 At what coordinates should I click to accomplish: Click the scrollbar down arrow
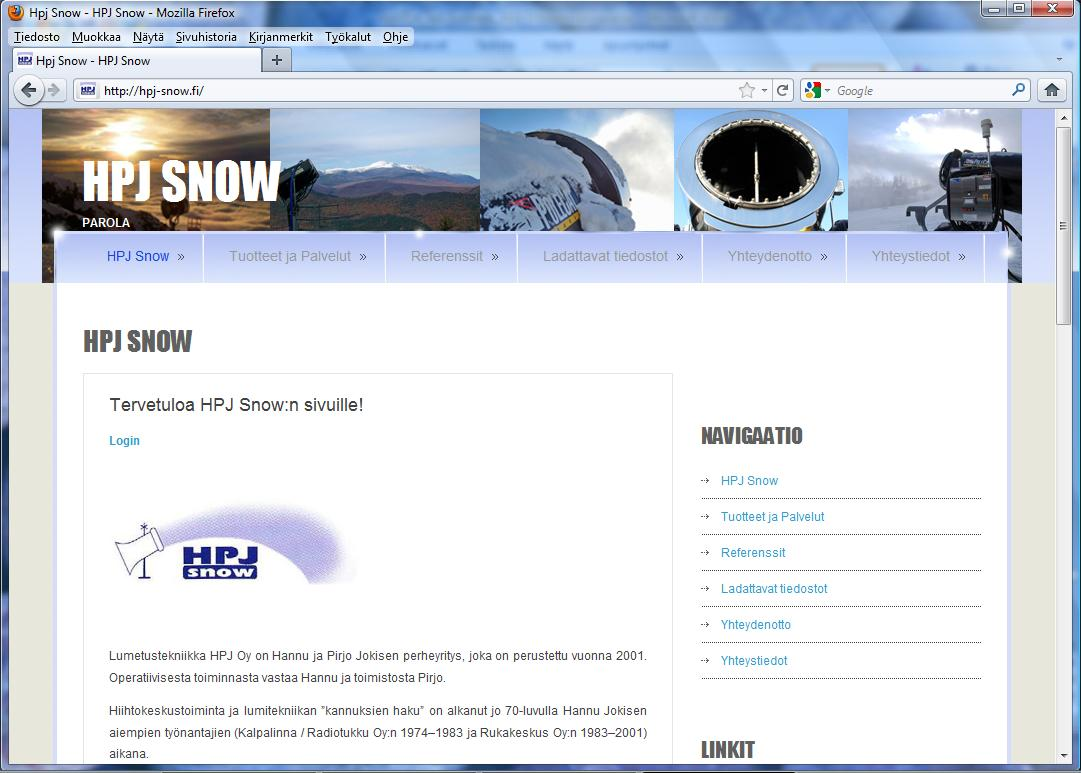click(x=1064, y=755)
